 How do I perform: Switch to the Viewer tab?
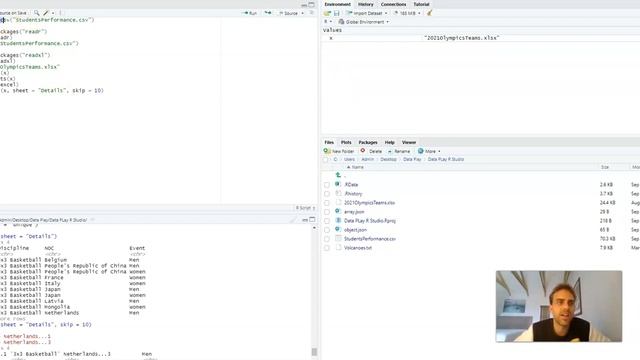409,142
